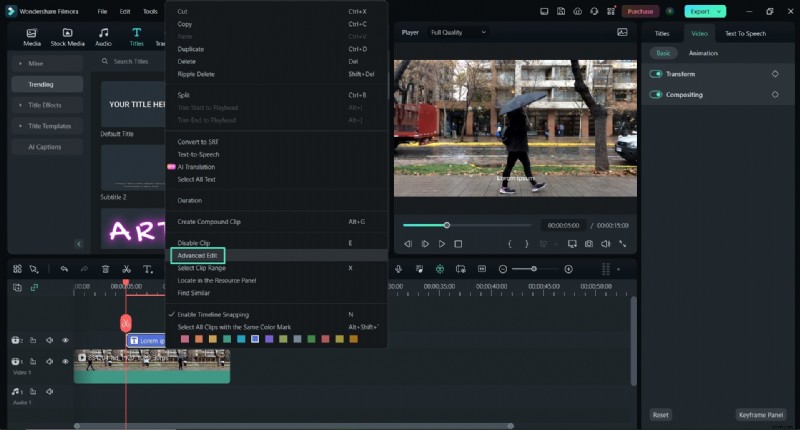Screen dimensions: 800x430
Task: Click the save project floppy icon
Action: pyautogui.click(x=561, y=11)
